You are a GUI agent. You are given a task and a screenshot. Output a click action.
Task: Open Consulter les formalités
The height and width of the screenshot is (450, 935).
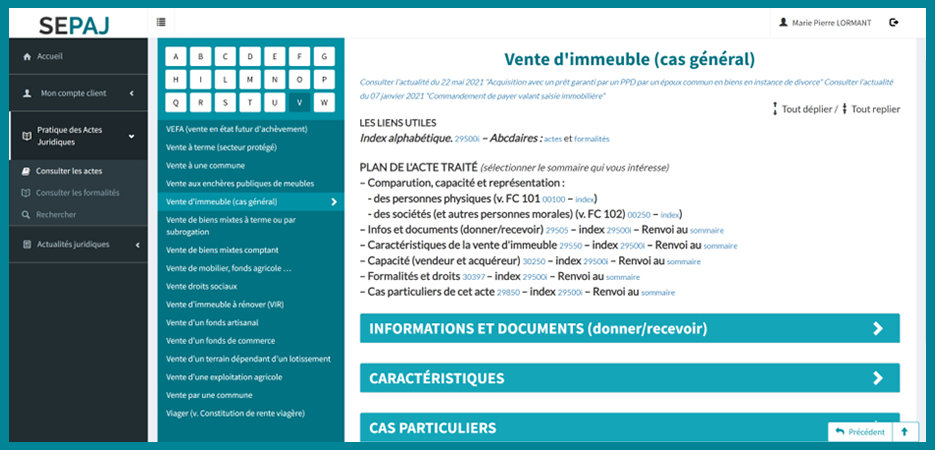(x=71, y=193)
